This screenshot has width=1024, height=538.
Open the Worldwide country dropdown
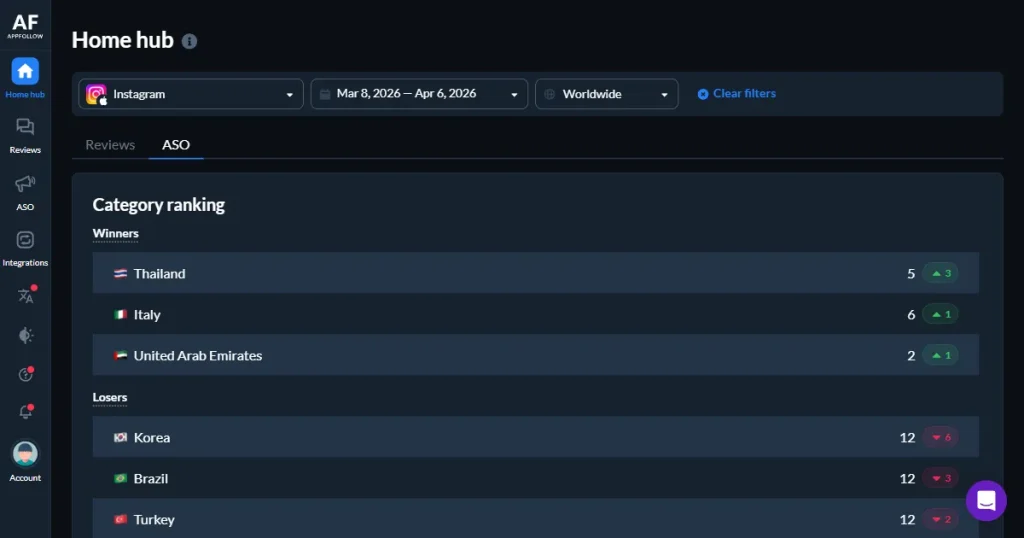tap(607, 94)
